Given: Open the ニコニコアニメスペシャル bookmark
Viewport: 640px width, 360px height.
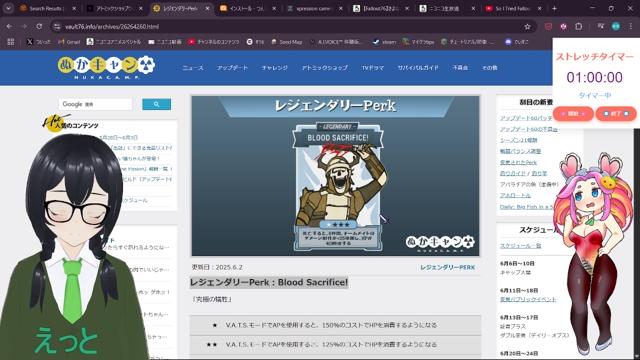Looking at the screenshot, I should (114, 42).
